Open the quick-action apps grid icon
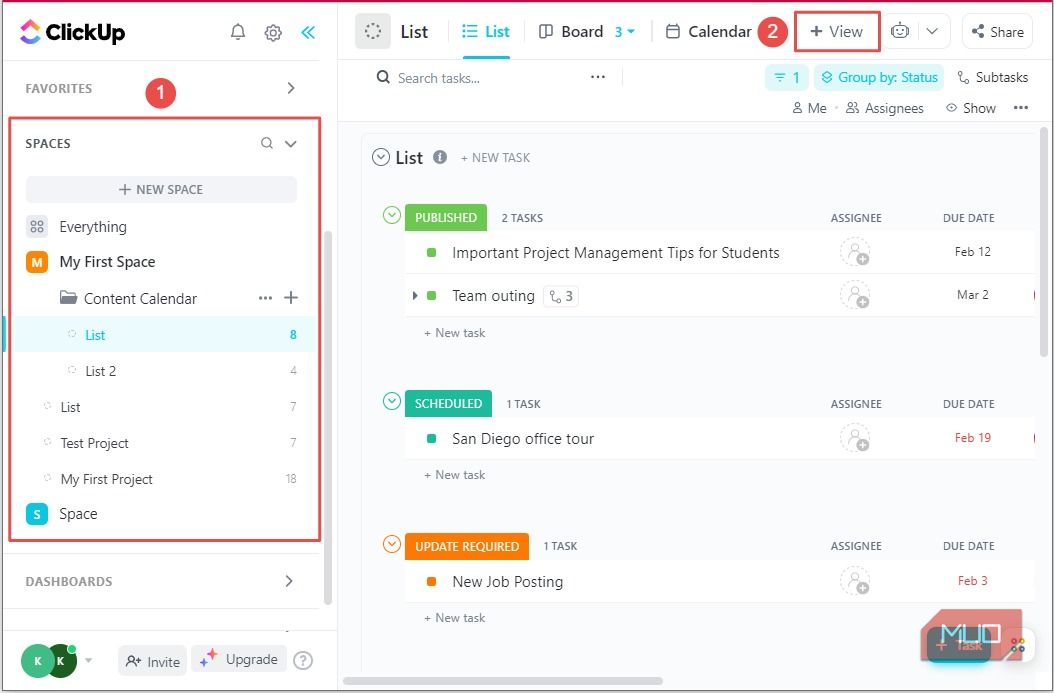 click(1017, 645)
